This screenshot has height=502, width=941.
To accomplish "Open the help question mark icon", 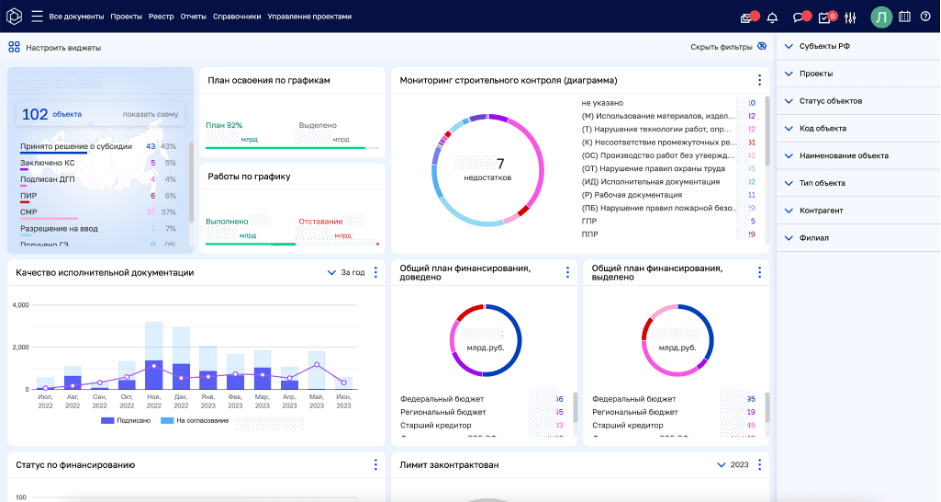I will click(x=925, y=17).
